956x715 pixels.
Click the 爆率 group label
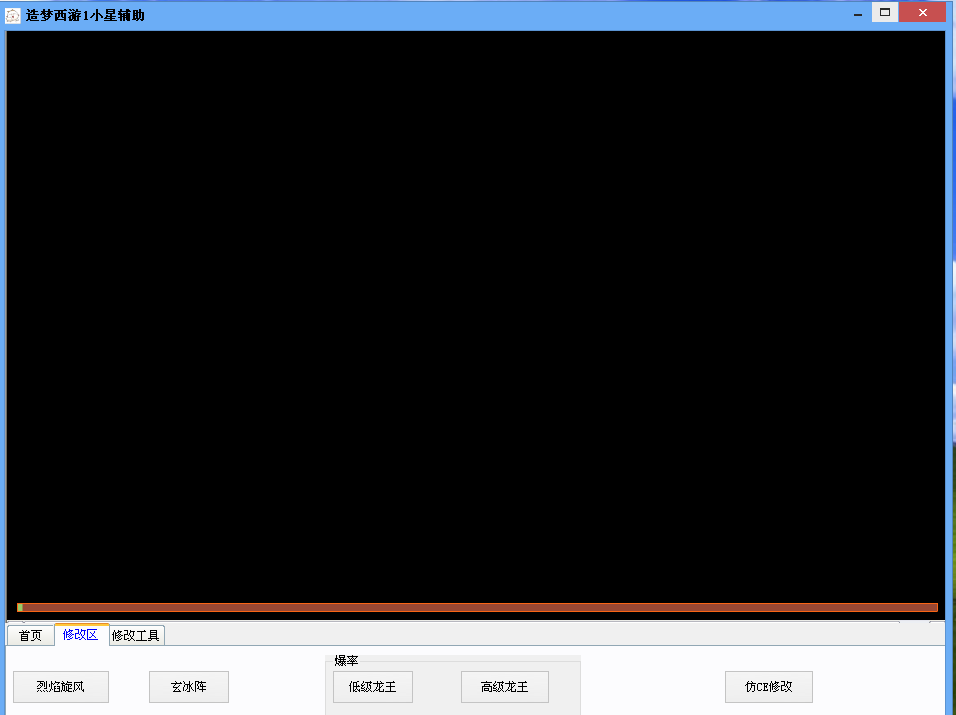(x=346, y=661)
